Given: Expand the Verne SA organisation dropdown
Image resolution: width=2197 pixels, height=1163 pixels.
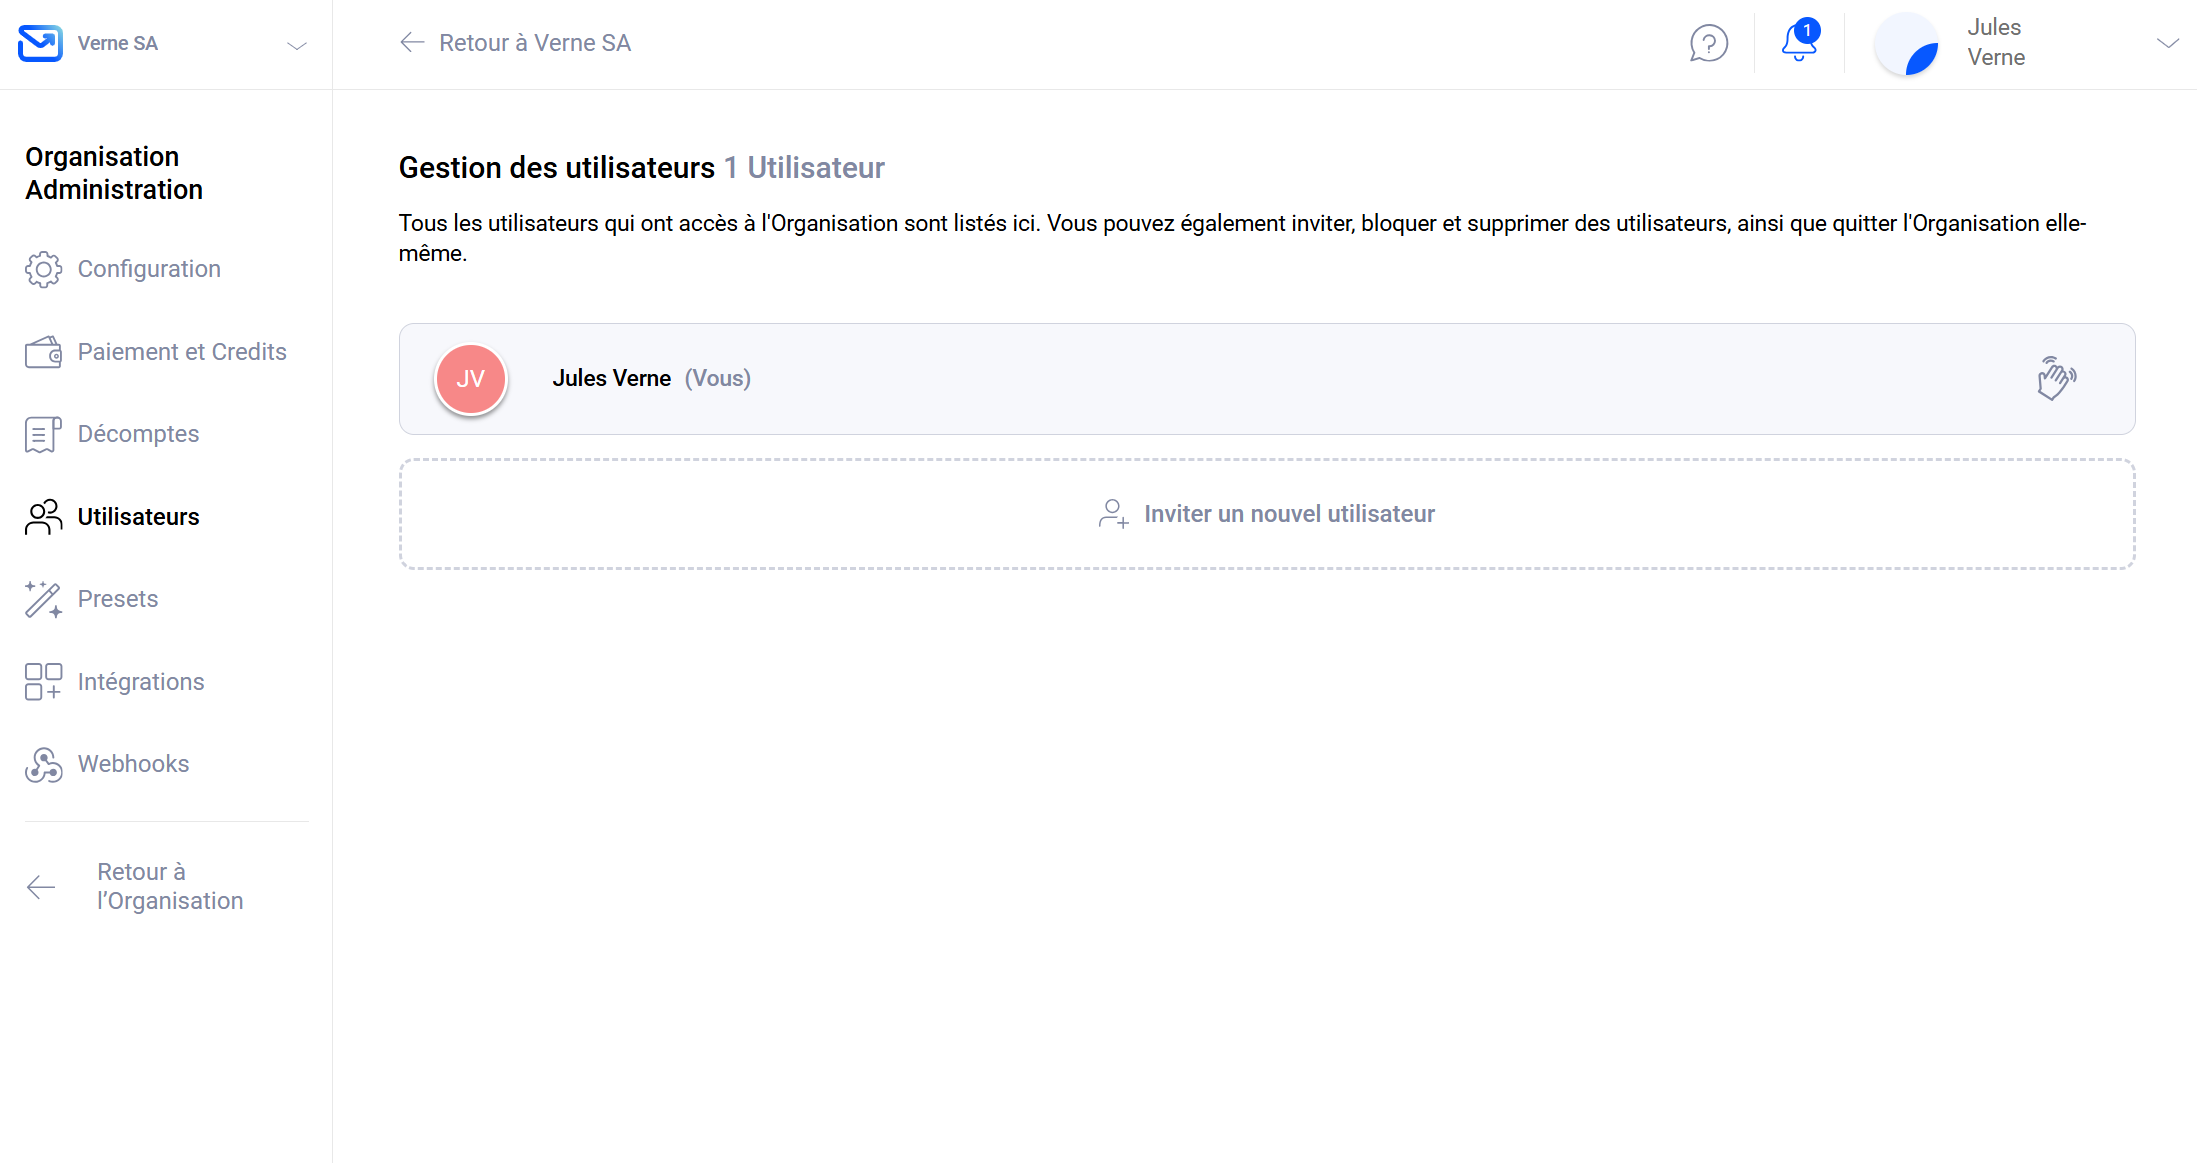Looking at the screenshot, I should tap(296, 45).
